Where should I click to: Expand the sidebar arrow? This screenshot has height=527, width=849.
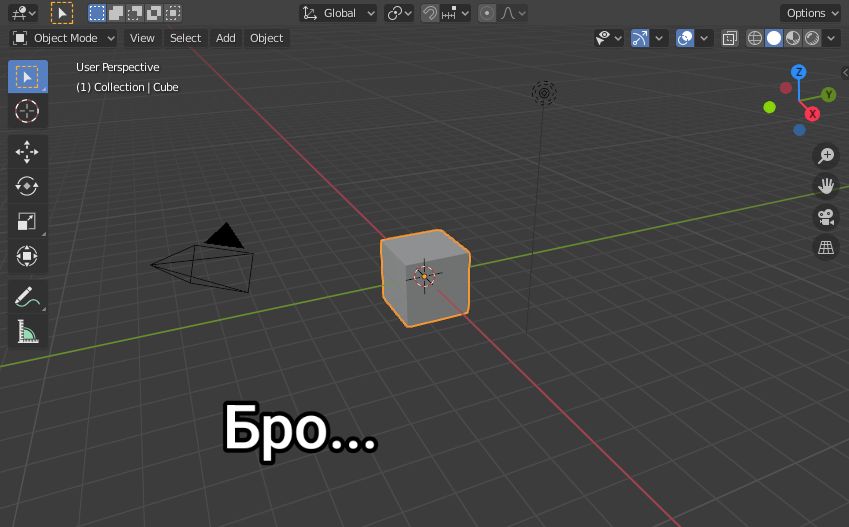pyautogui.click(x=845, y=72)
